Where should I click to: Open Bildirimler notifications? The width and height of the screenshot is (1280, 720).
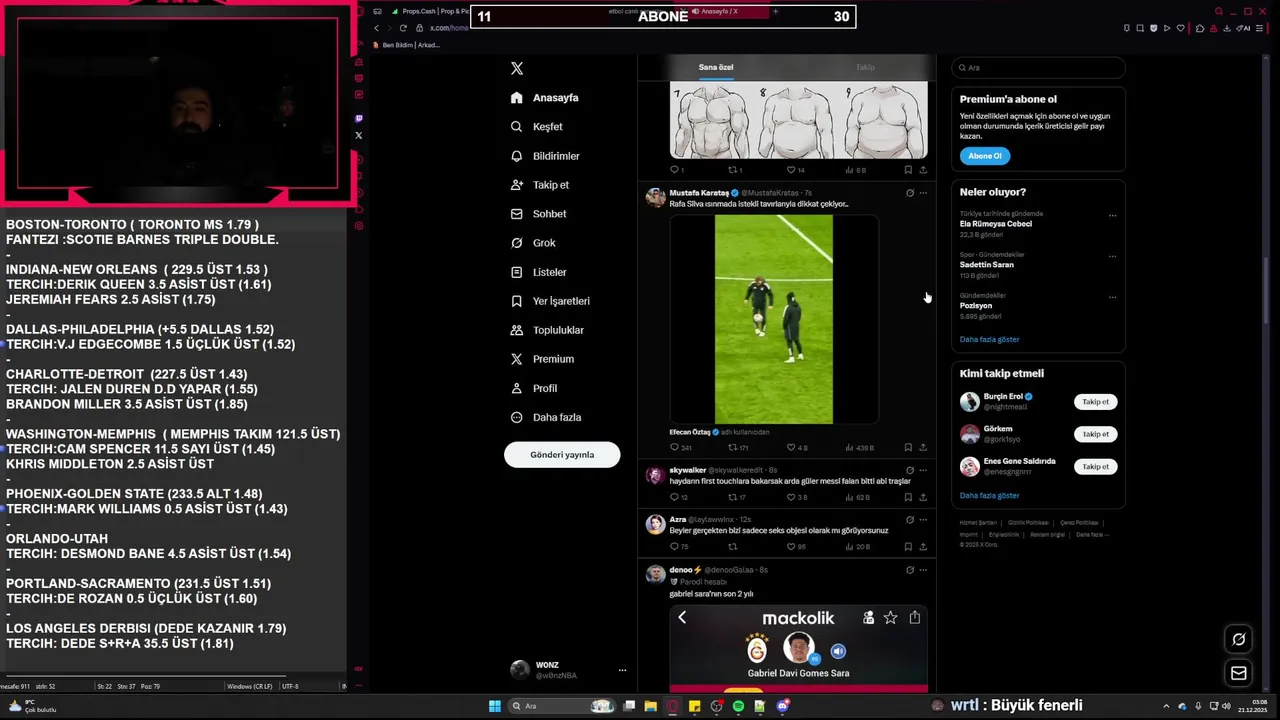pyautogui.click(x=545, y=156)
